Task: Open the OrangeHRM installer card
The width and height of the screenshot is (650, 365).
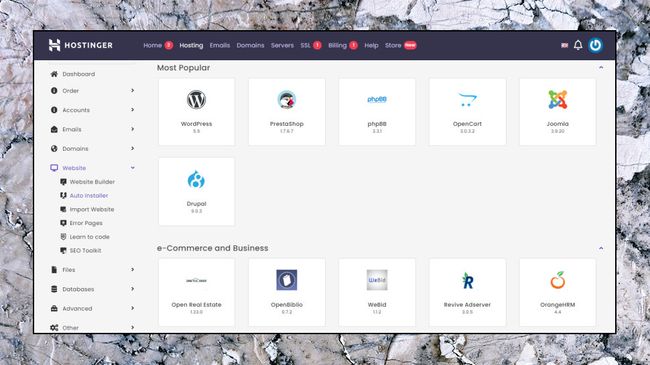Action: (x=558, y=292)
